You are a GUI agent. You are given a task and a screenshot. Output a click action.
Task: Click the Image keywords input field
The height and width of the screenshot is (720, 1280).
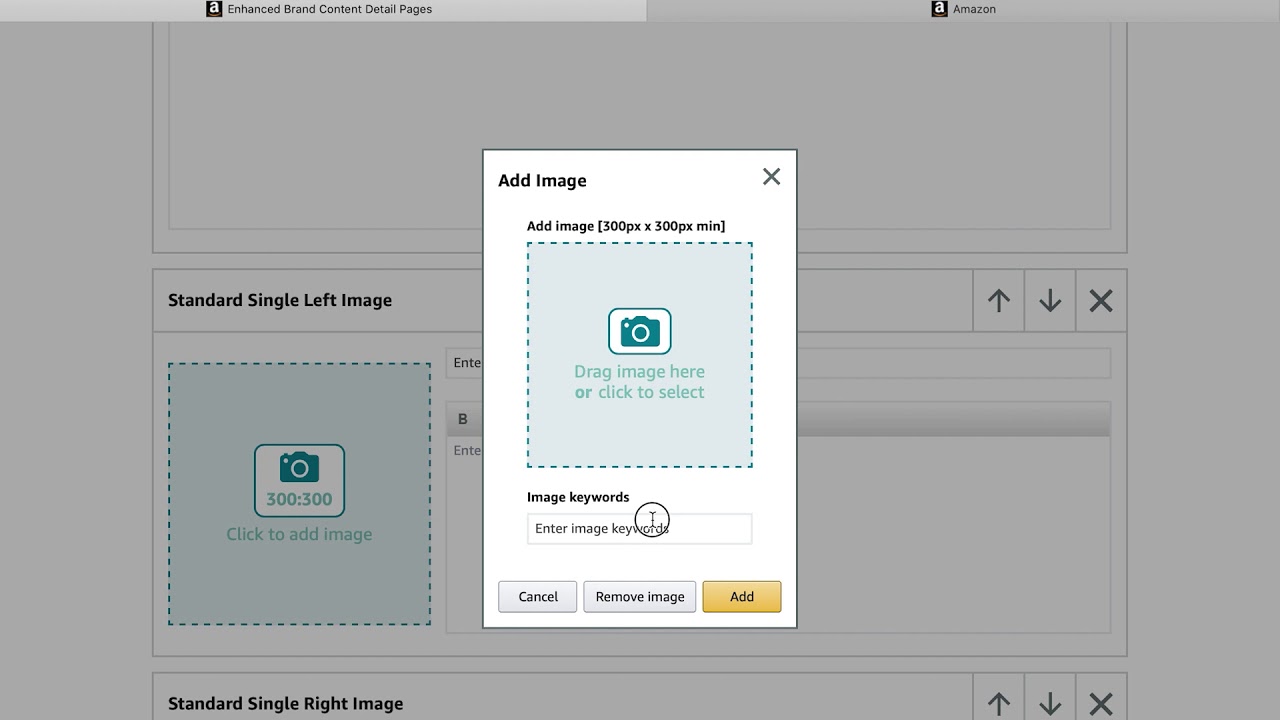click(639, 529)
